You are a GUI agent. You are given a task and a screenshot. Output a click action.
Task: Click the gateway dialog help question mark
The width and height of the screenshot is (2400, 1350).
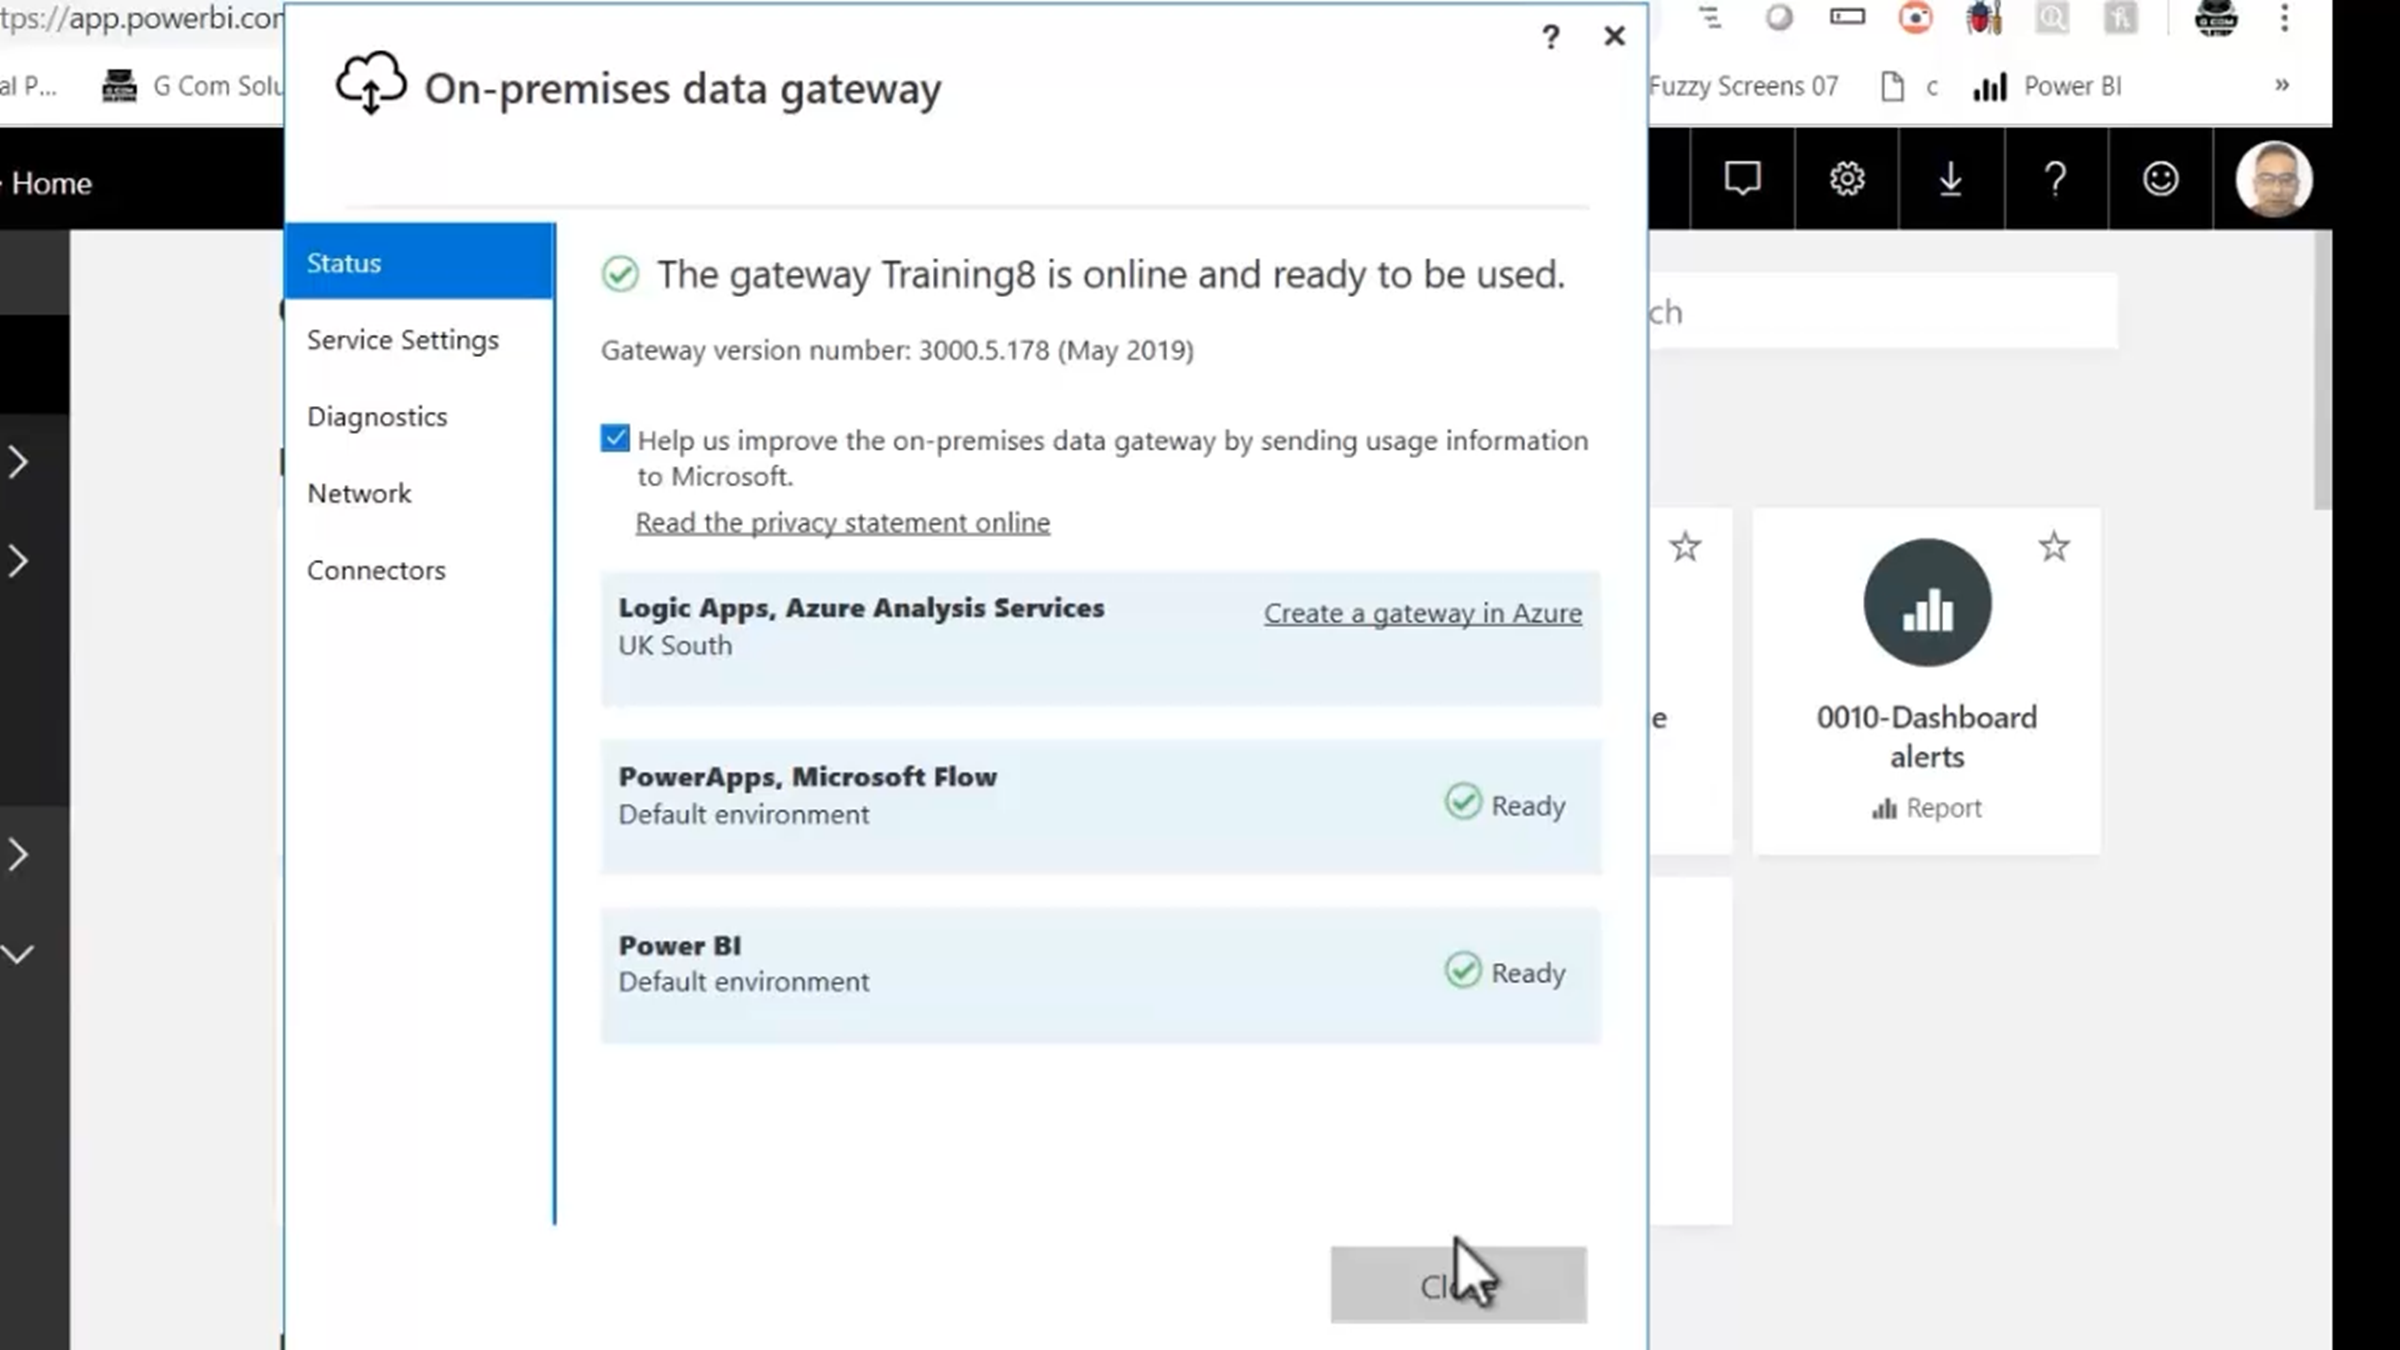coord(1550,38)
